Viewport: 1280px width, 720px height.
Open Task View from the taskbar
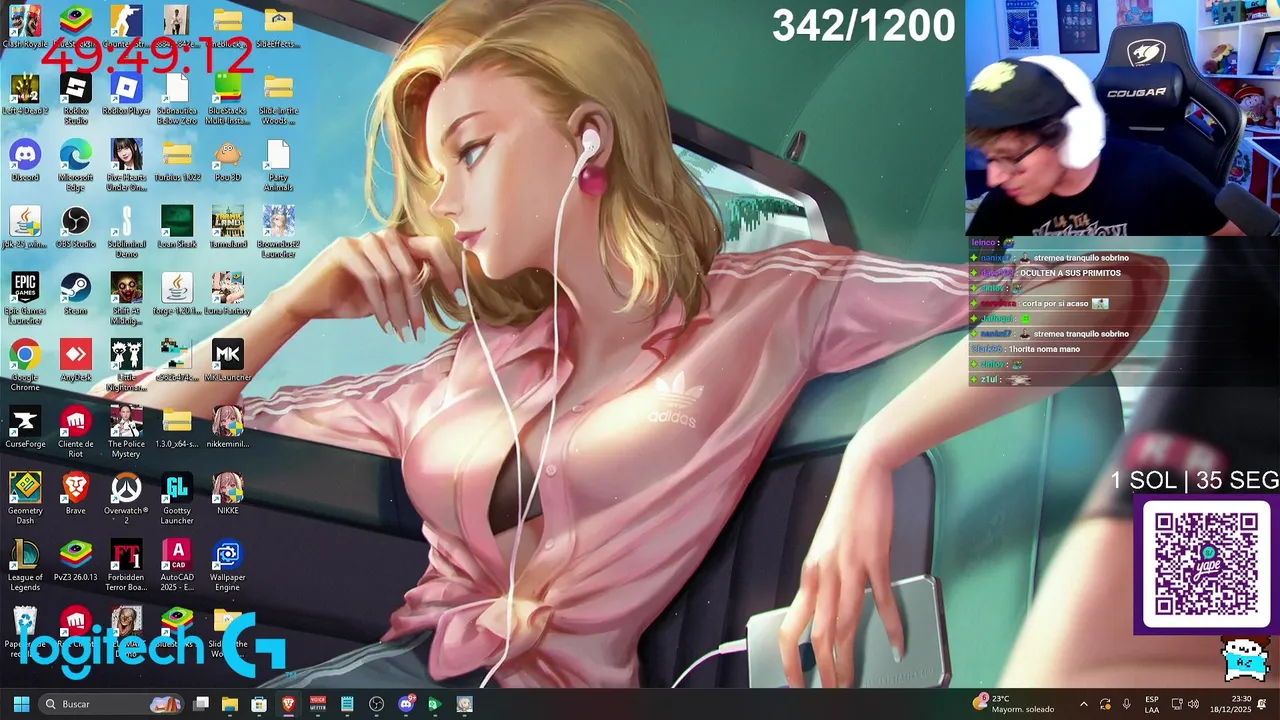pyautogui.click(x=201, y=704)
